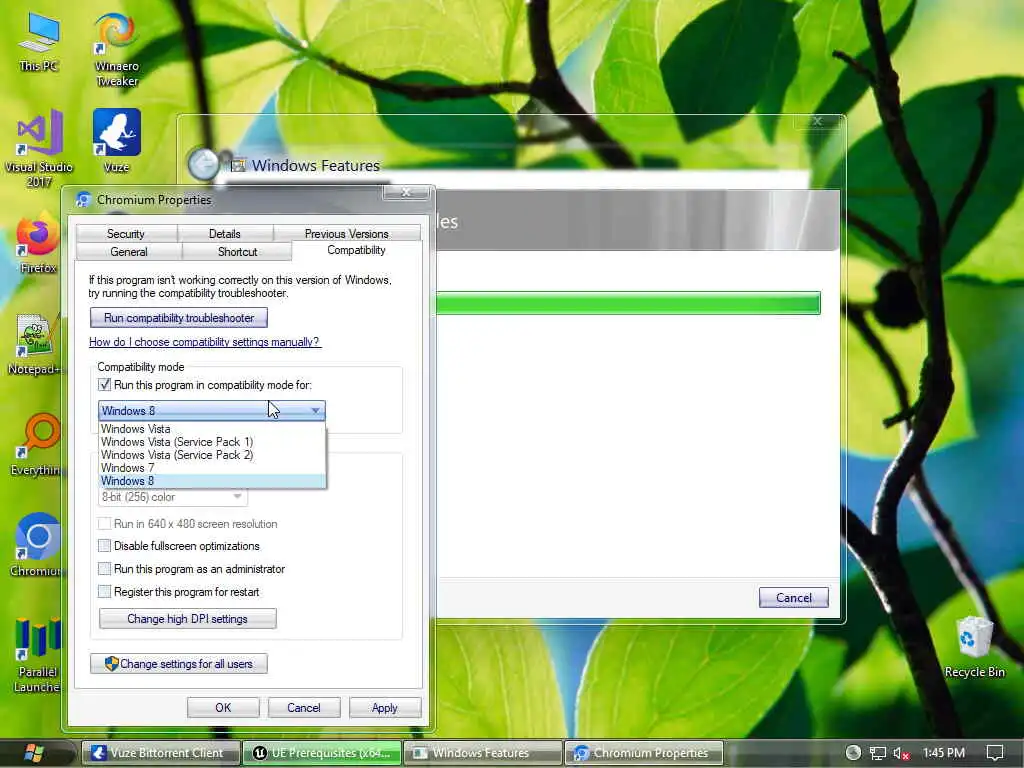Close the Chromium Properties dialog
1024x768 pixels.
coord(406,192)
